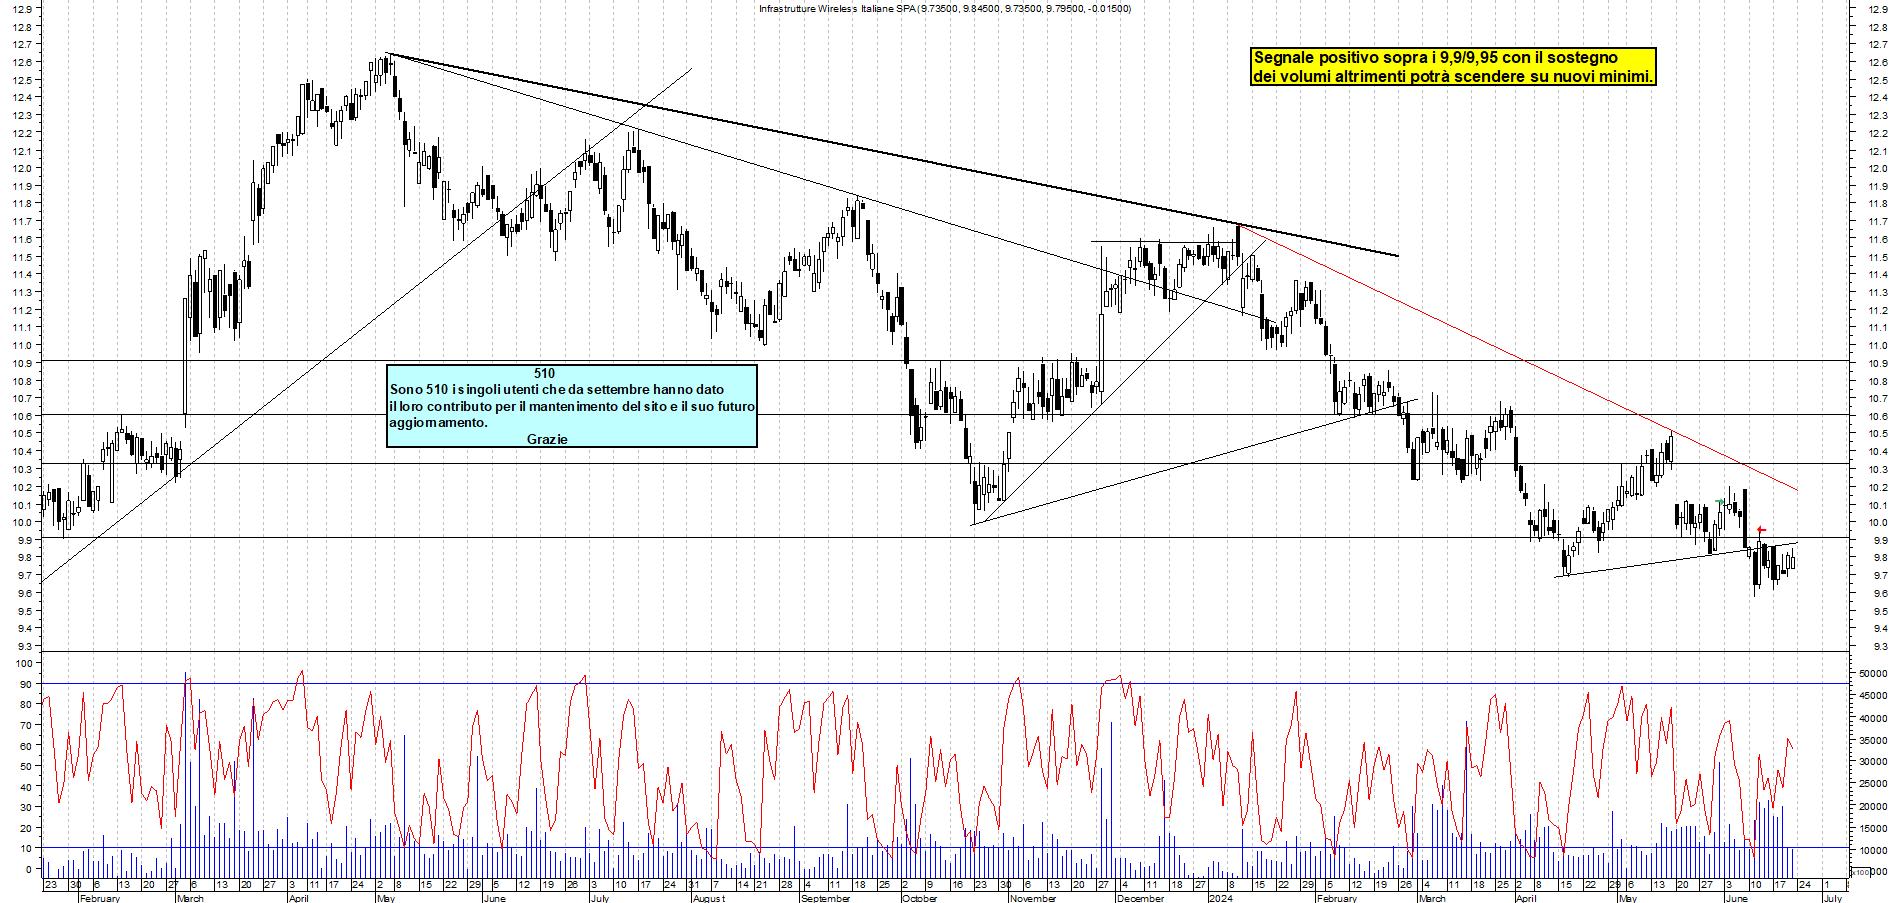
Task: Click the word 'Grazie' in the cyan box
Action: coord(547,439)
